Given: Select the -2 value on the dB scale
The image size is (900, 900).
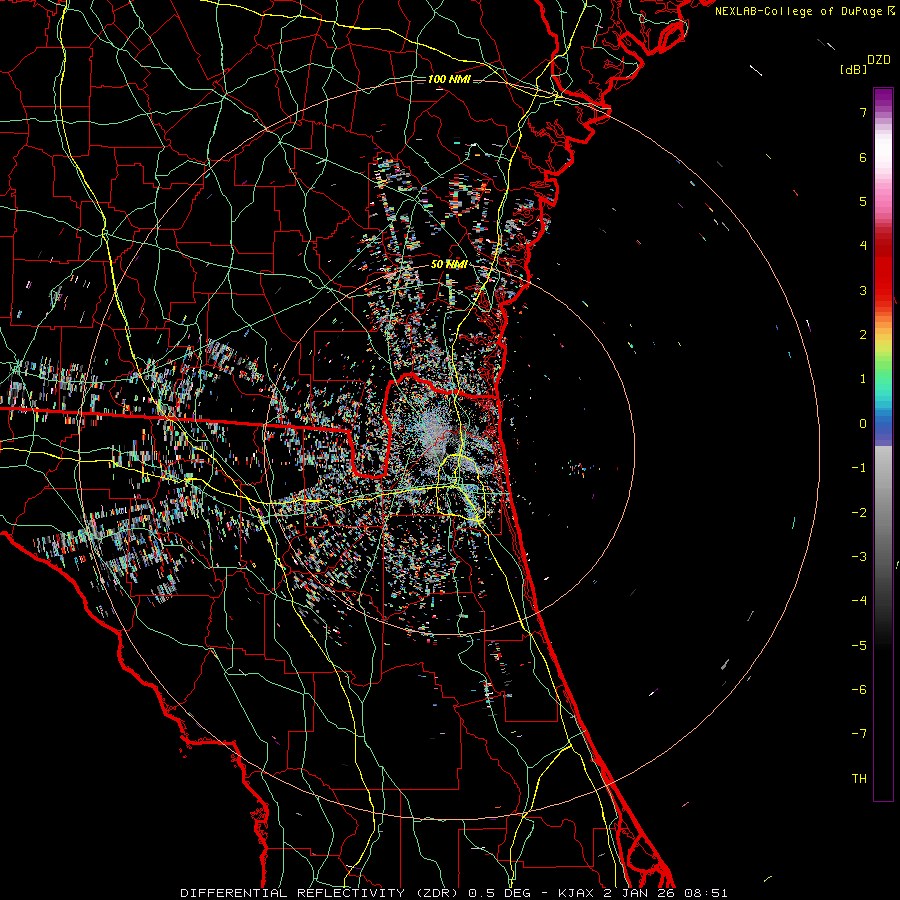Looking at the screenshot, I should click(x=859, y=512).
